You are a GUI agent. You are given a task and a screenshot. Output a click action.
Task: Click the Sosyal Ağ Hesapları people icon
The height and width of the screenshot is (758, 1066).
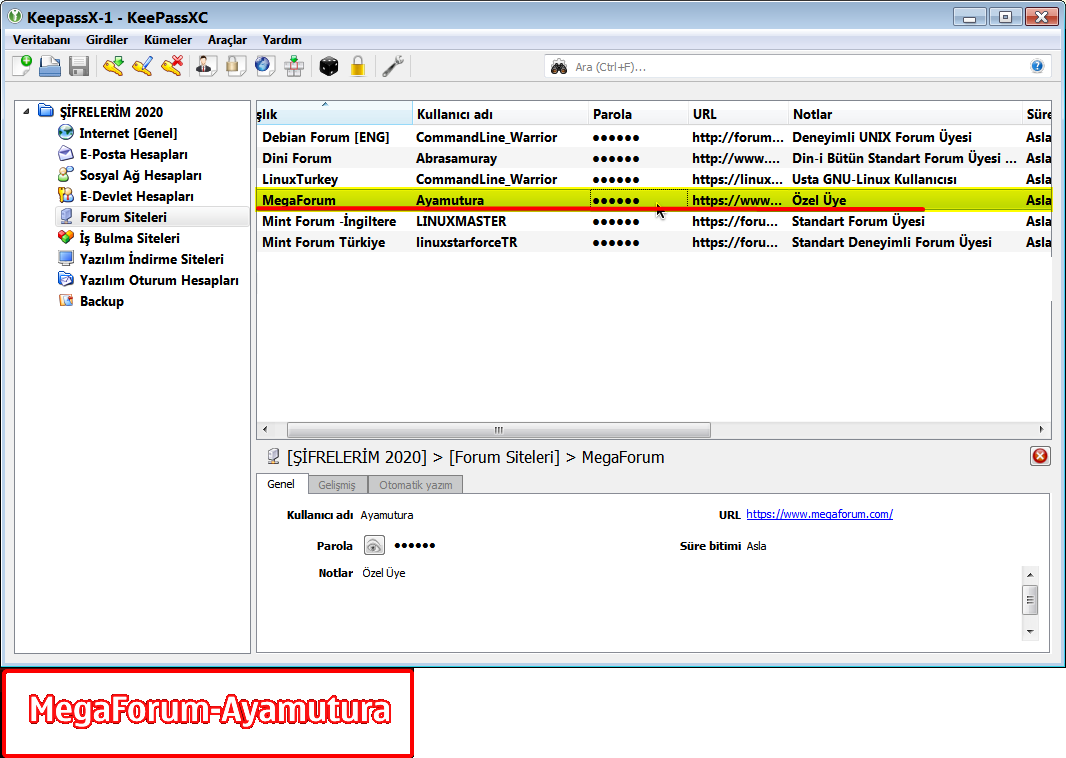66,174
